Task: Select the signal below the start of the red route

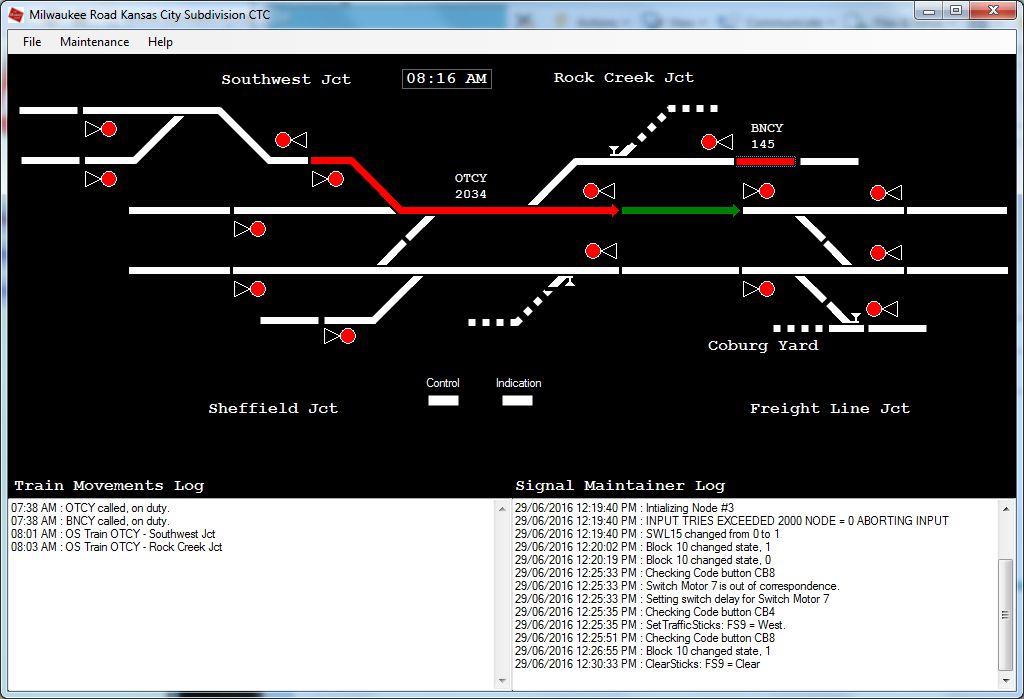Action: tap(328, 179)
